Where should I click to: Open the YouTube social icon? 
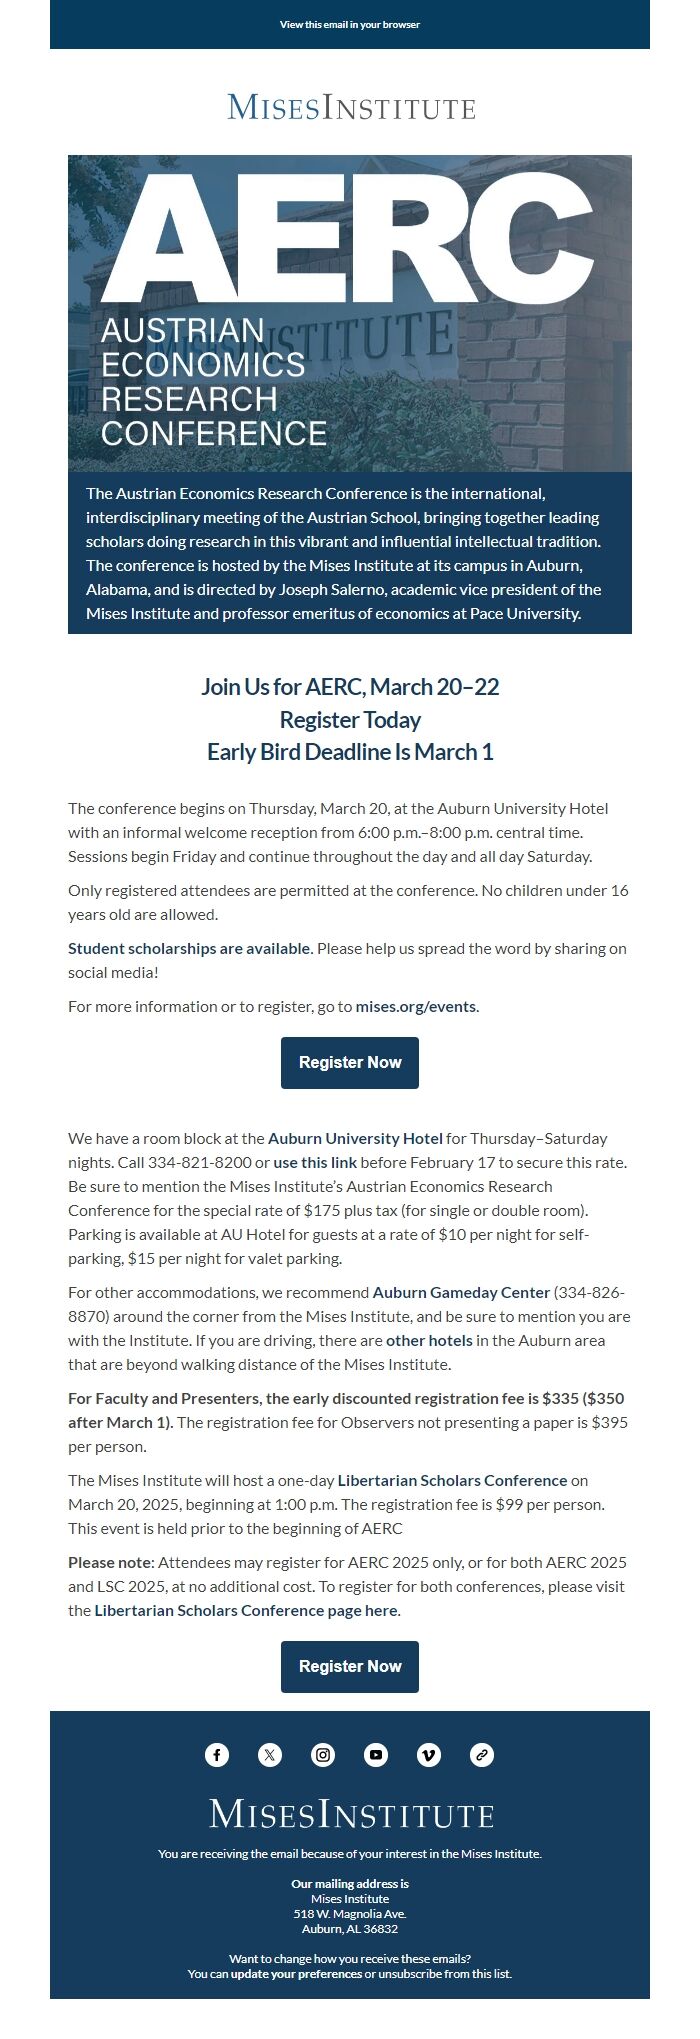coord(376,1754)
